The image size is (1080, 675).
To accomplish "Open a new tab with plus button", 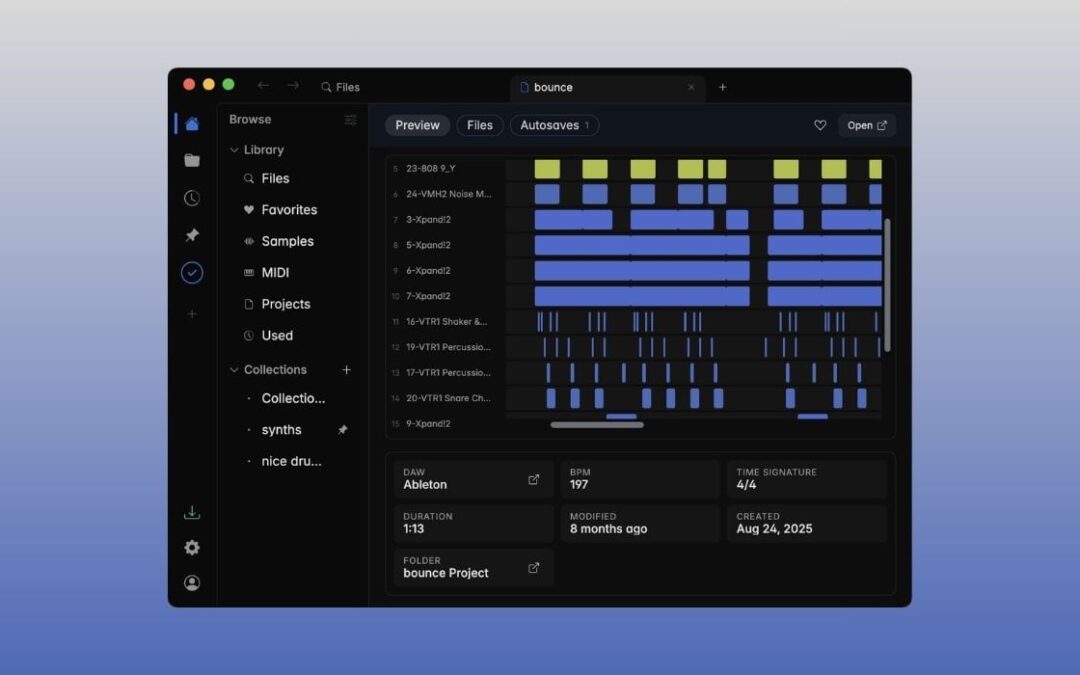I will point(723,87).
